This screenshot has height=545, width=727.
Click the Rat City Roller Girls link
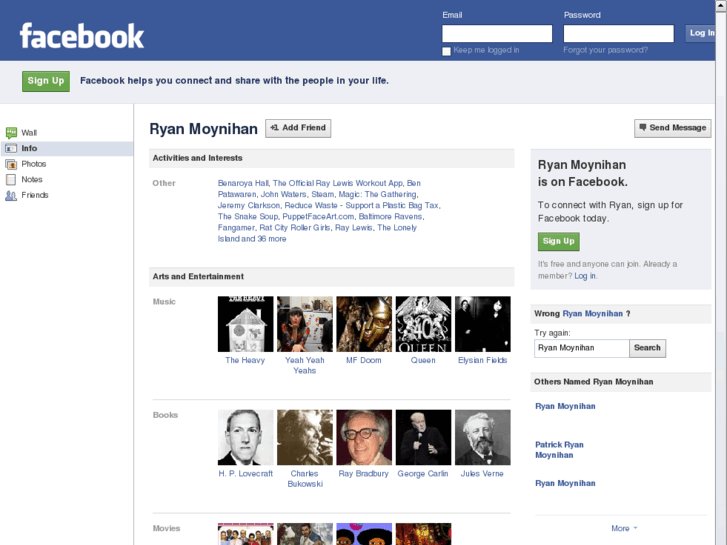click(x=294, y=228)
